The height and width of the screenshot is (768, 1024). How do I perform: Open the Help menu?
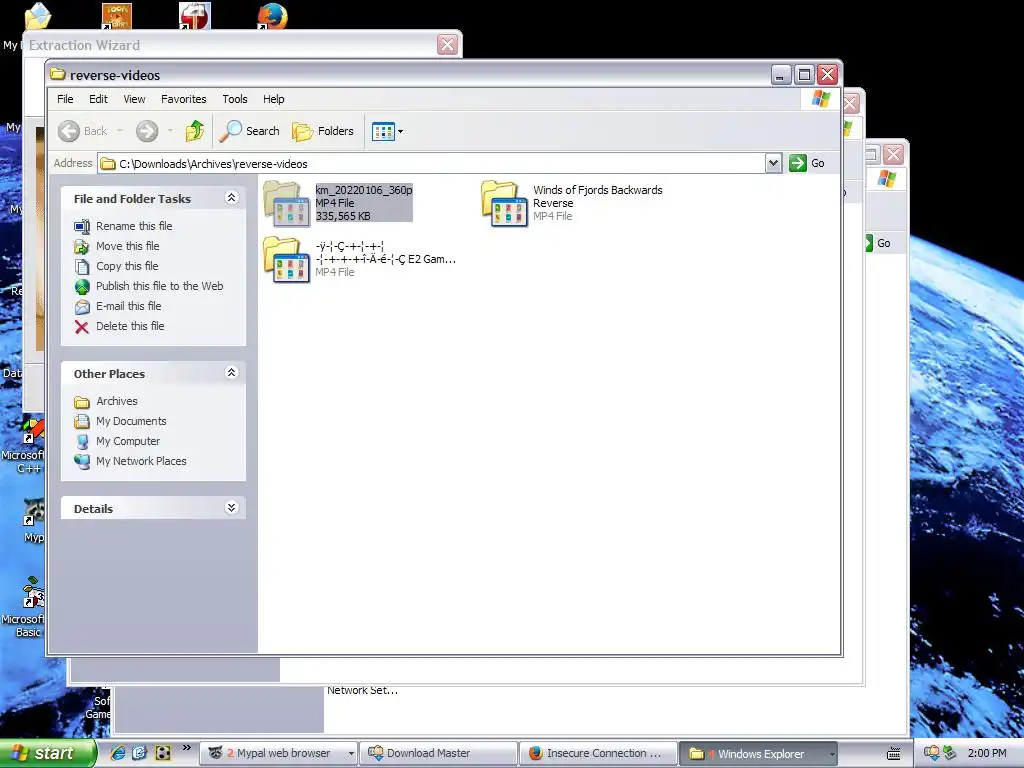[274, 99]
